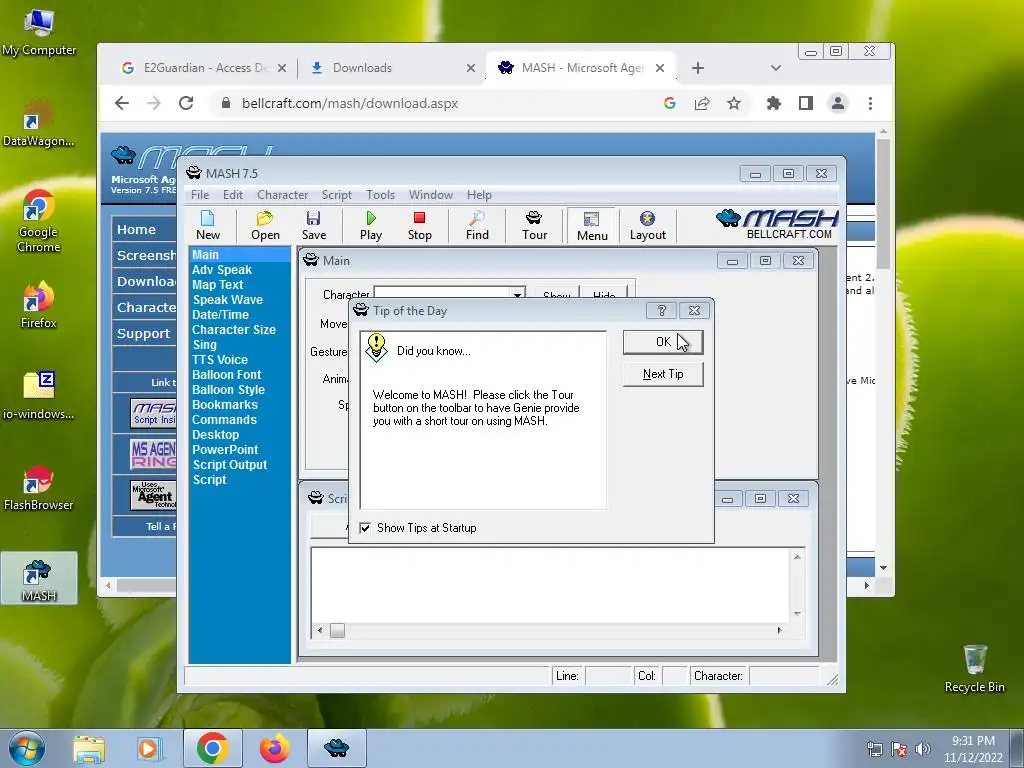Screen dimensions: 1024x768
Task: Select the Recycle Bin icon
Action: [x=974, y=669]
